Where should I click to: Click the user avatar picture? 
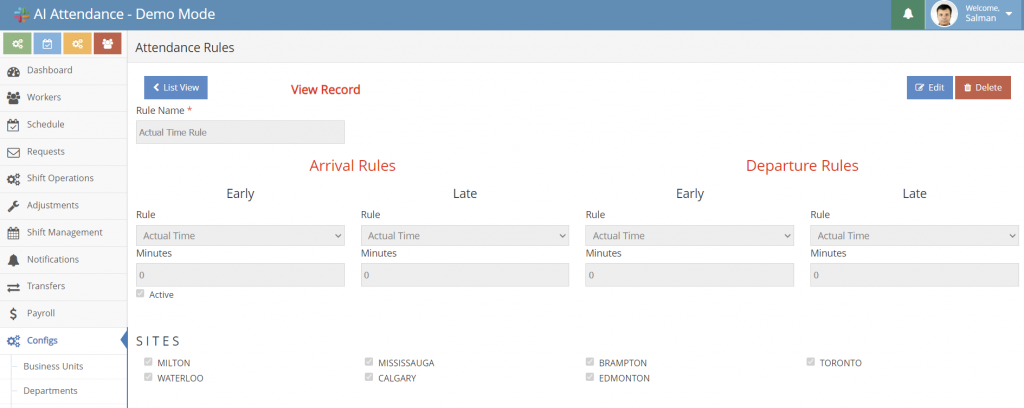944,14
